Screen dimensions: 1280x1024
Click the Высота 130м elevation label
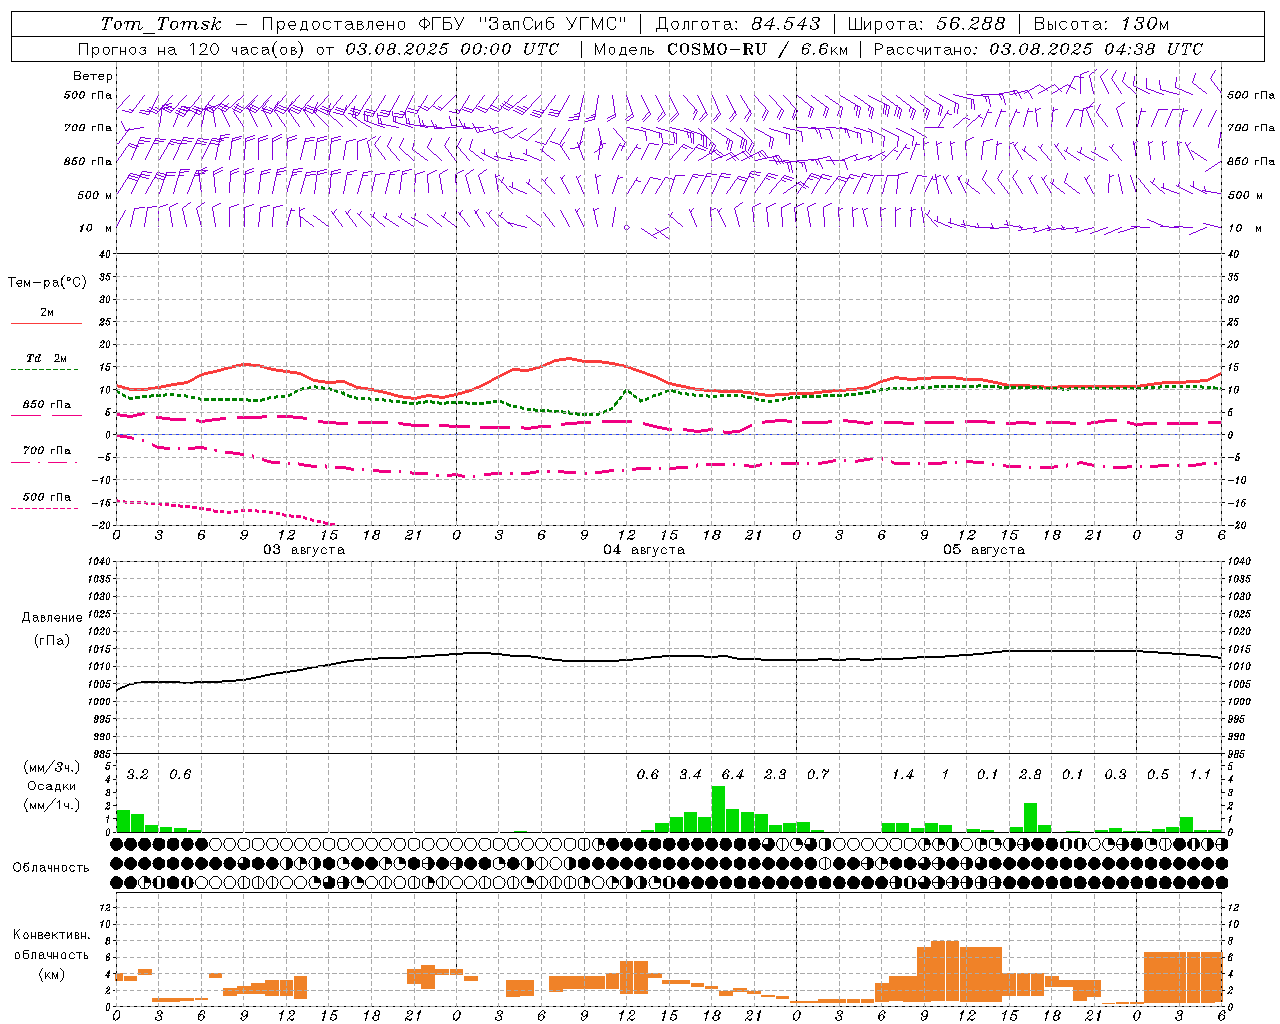[x=1101, y=24]
